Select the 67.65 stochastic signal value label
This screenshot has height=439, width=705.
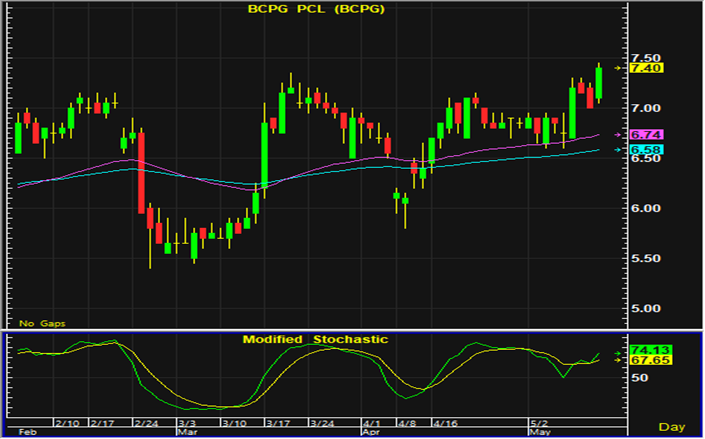[651, 360]
